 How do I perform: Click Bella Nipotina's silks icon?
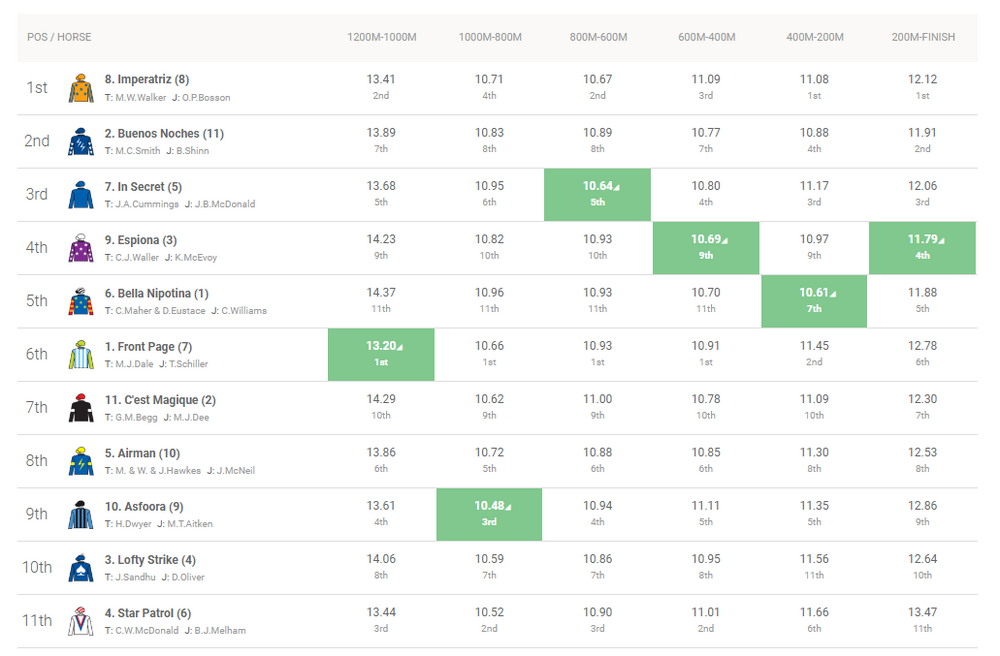[x=81, y=301]
